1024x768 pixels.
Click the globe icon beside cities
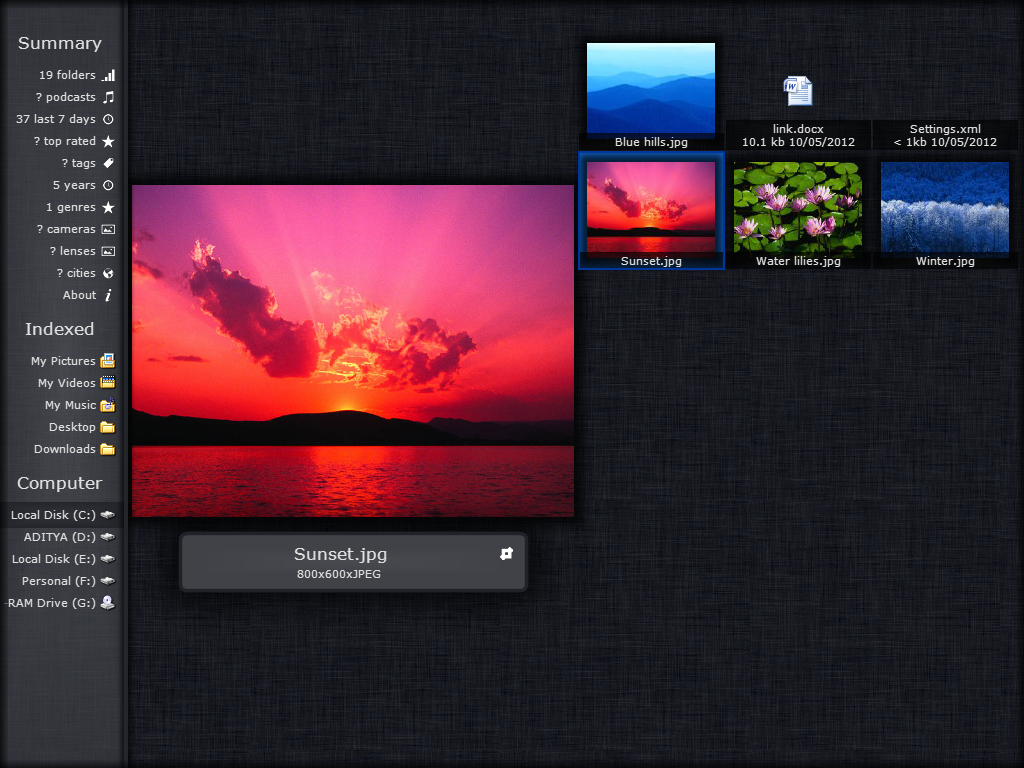[x=108, y=273]
